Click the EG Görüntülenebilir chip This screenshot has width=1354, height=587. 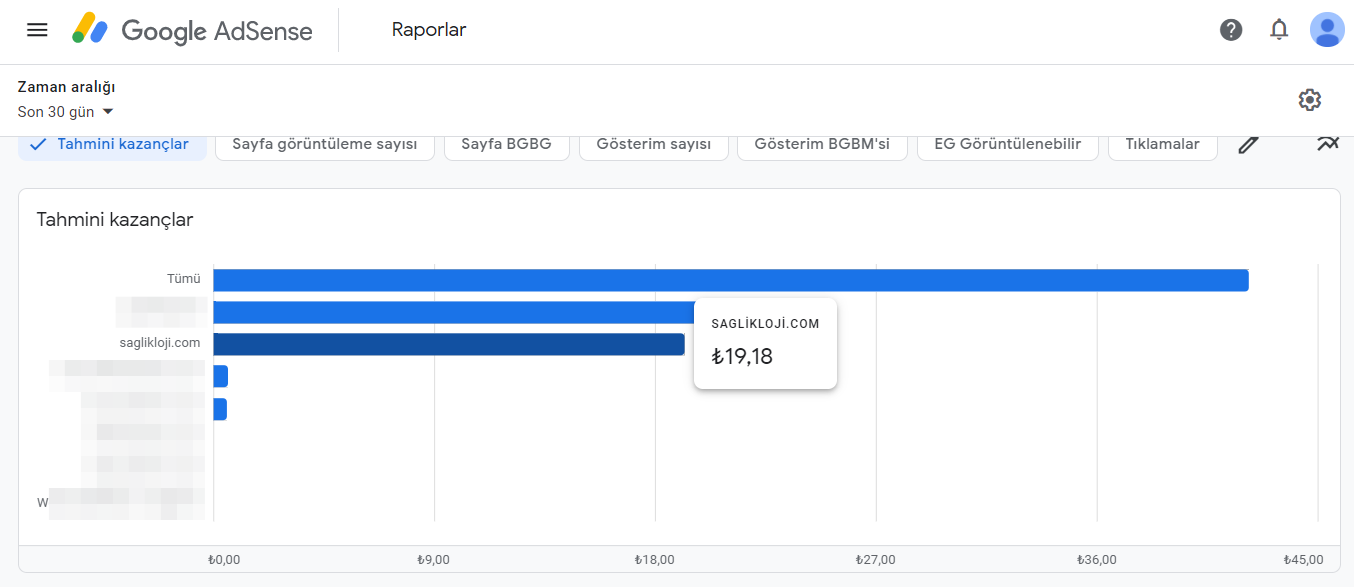point(1007,144)
